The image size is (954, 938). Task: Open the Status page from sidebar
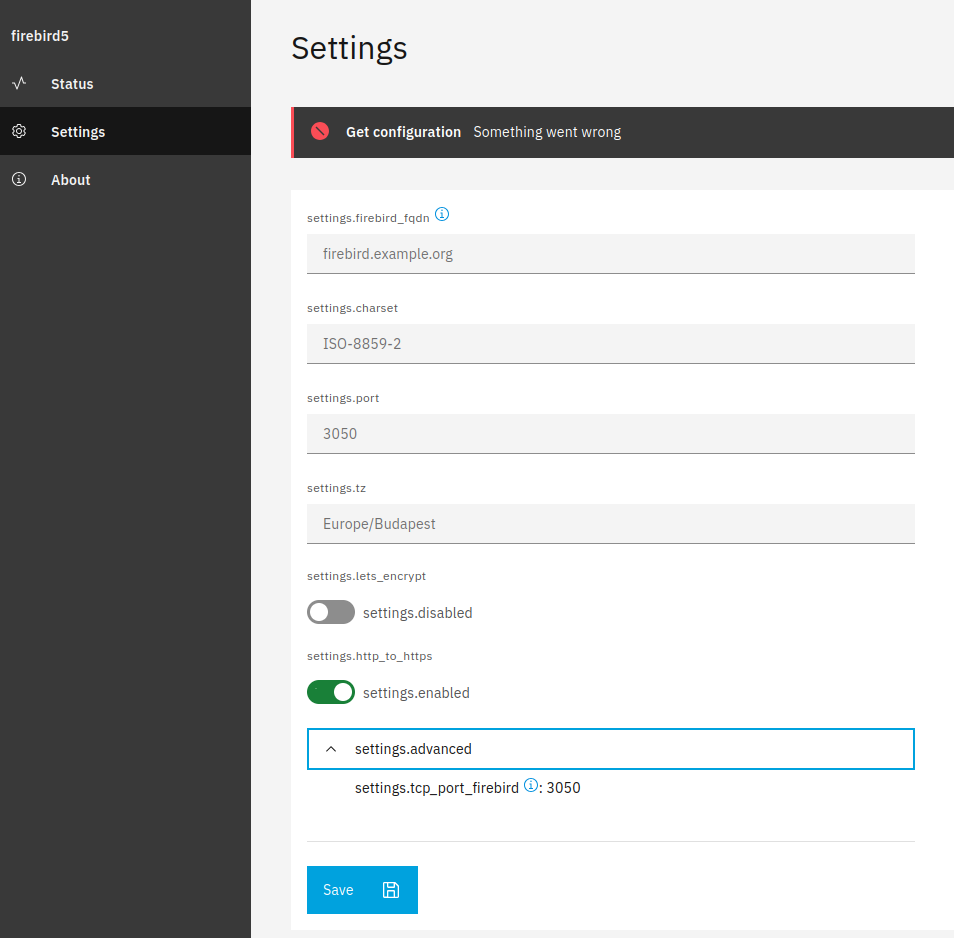pyautogui.click(x=72, y=84)
